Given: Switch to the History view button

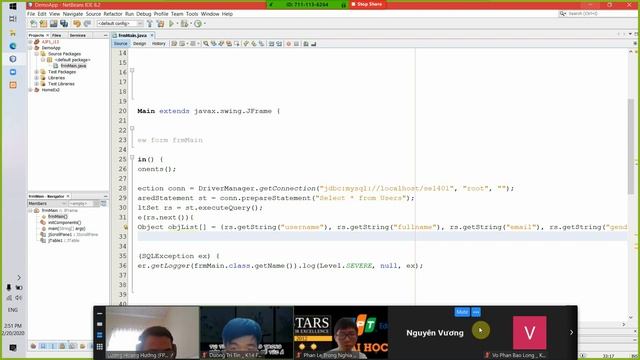Looking at the screenshot, I should [158, 44].
